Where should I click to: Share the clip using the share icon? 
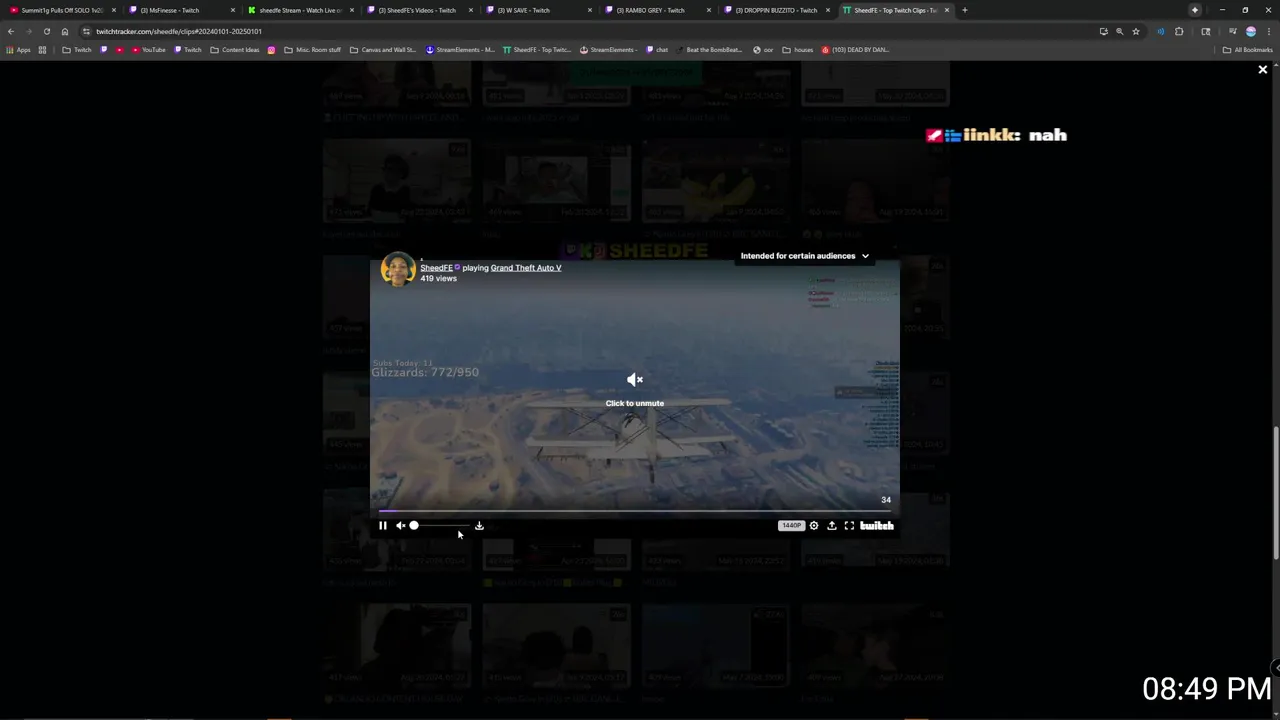(x=831, y=525)
